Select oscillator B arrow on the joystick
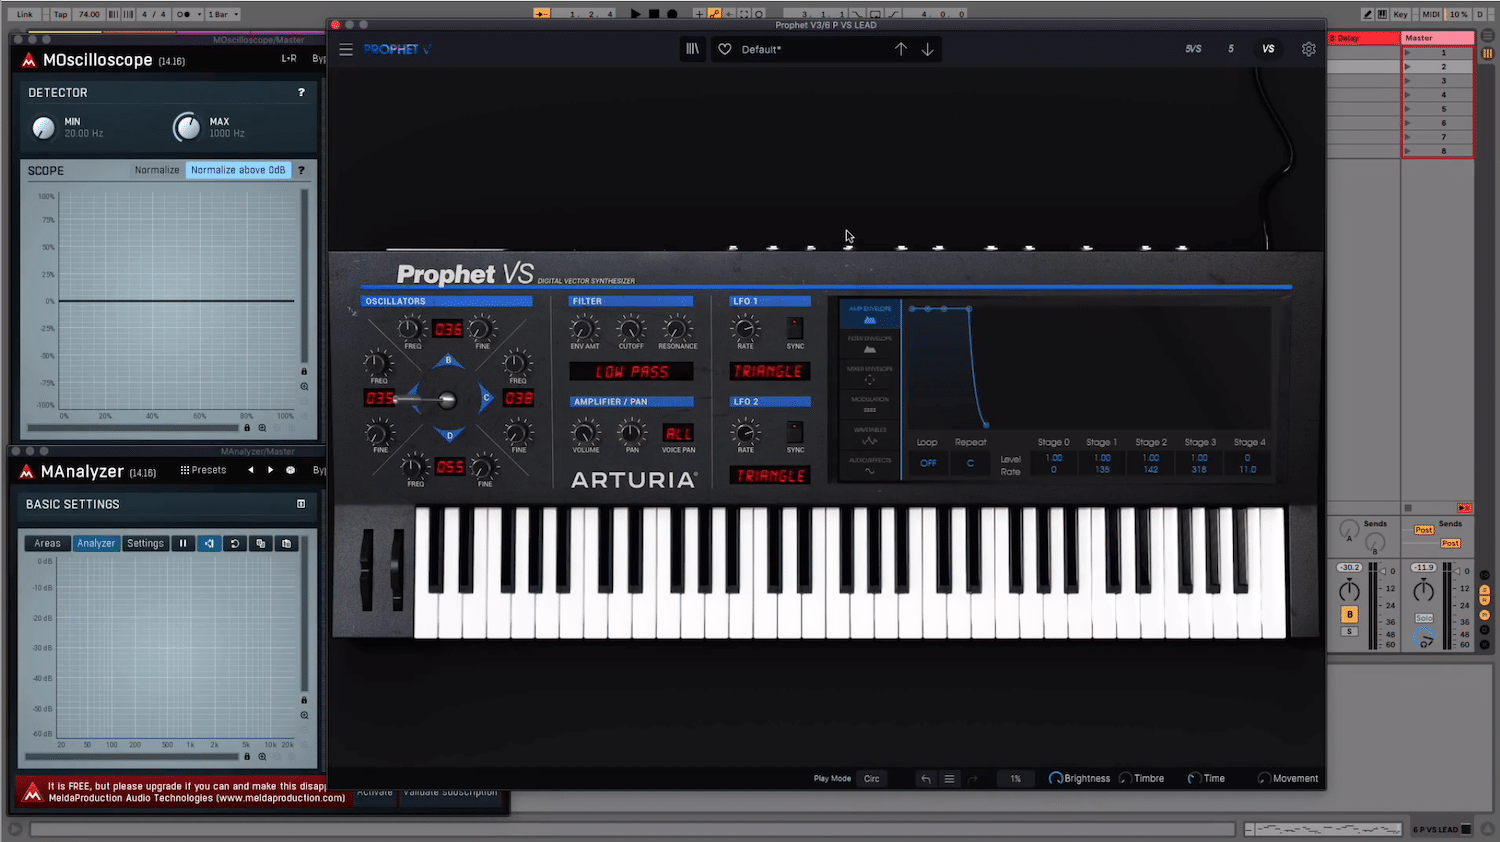The image size is (1500, 842). pyautogui.click(x=448, y=361)
